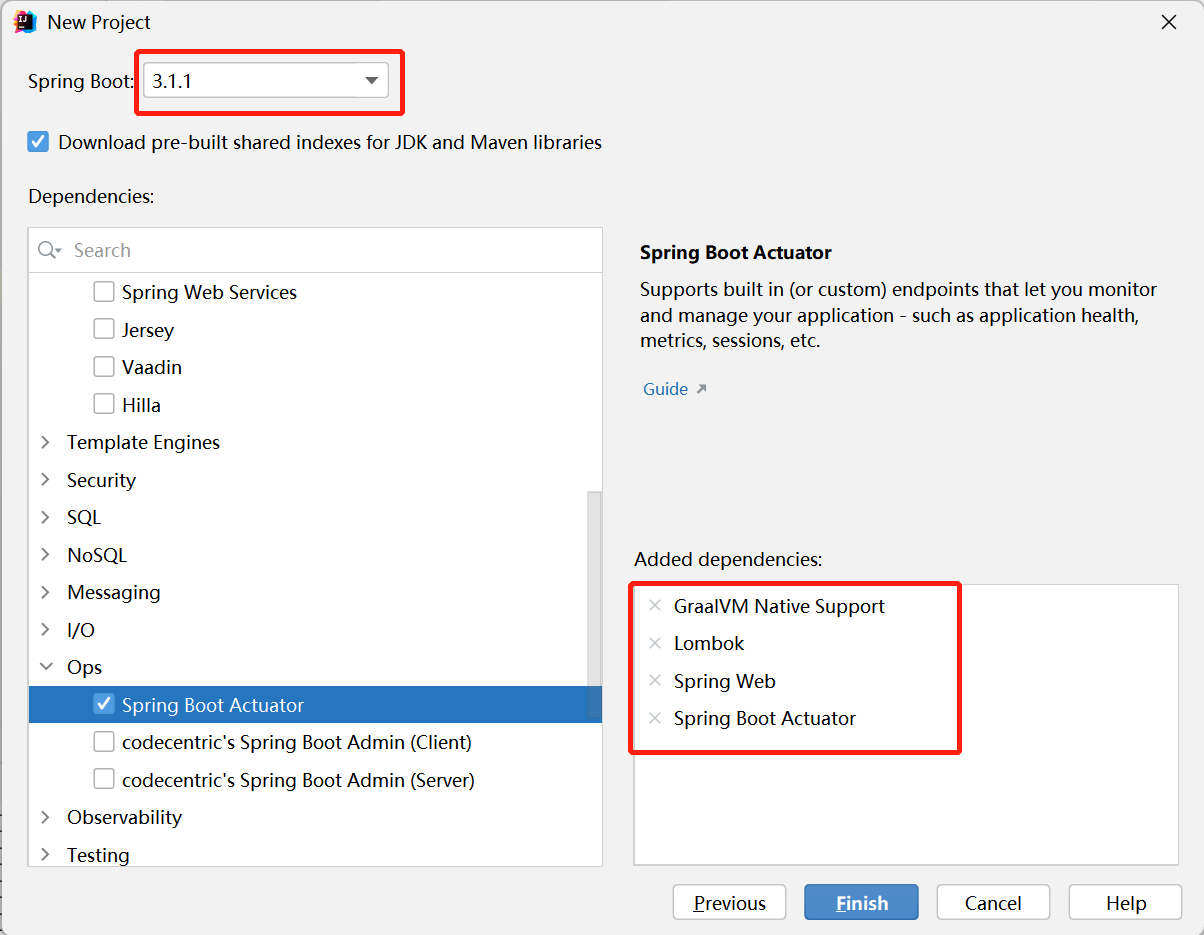Screen dimensions: 1204x935
Task: Remove GraalVM Native Support dependency with X icon
Action: pos(655,605)
